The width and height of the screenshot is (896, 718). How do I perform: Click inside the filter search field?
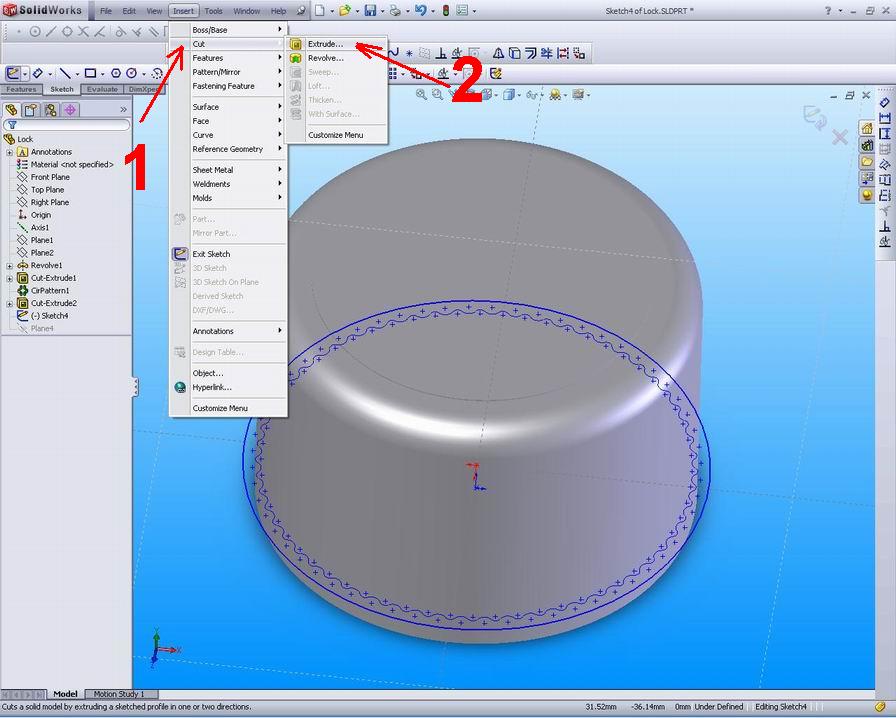[70, 124]
